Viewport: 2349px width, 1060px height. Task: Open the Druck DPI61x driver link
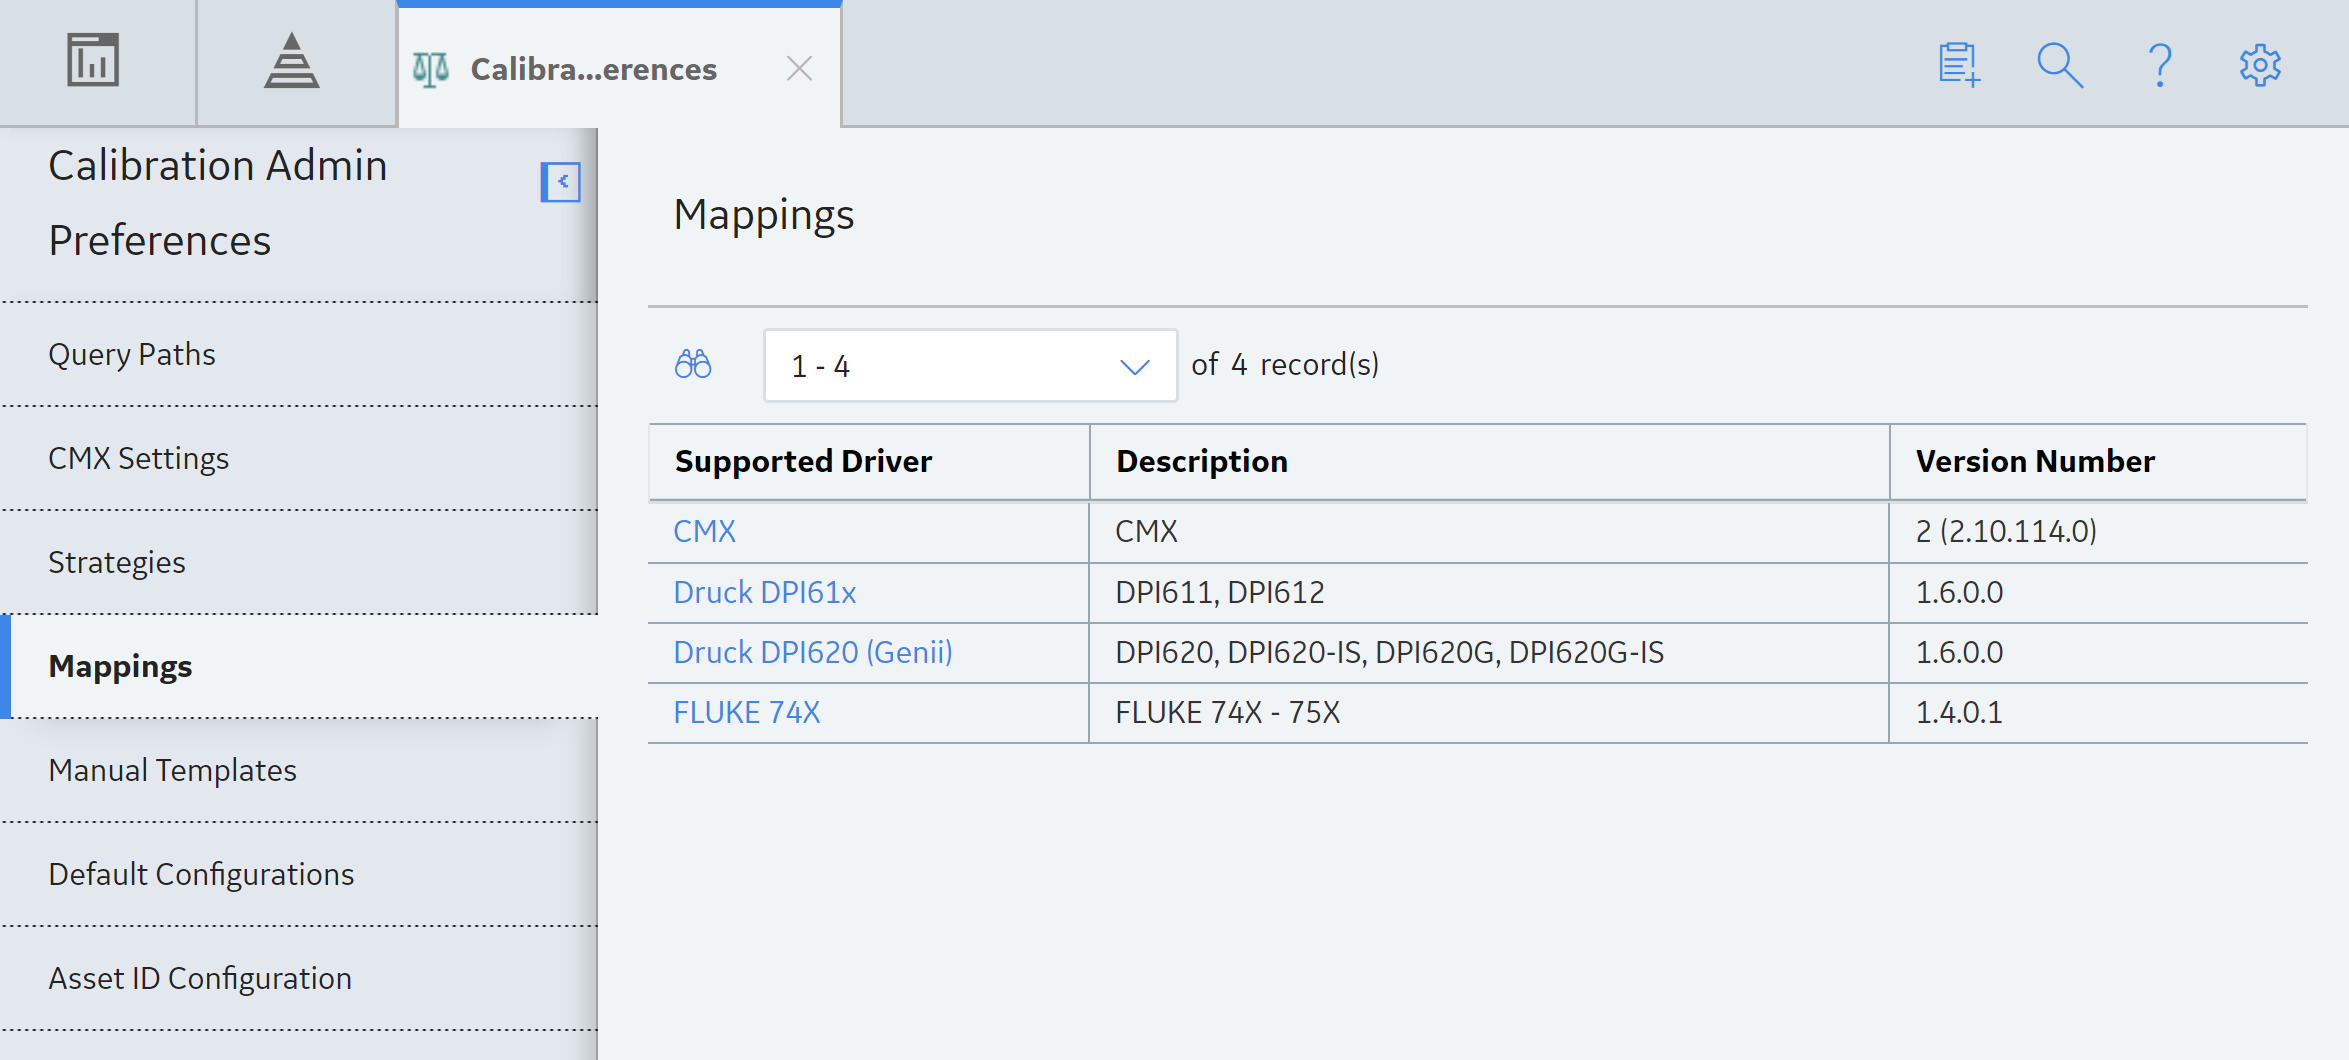765,592
